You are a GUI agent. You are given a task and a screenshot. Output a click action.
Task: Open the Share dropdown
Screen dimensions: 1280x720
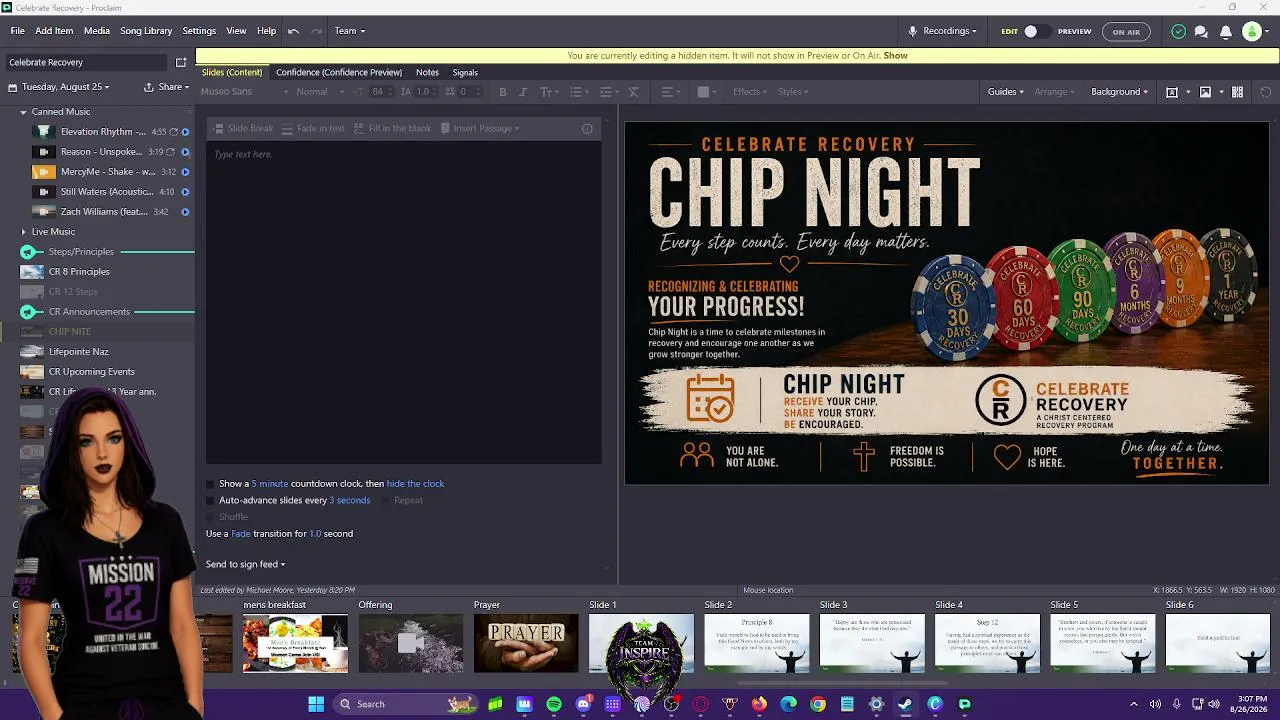[167, 87]
